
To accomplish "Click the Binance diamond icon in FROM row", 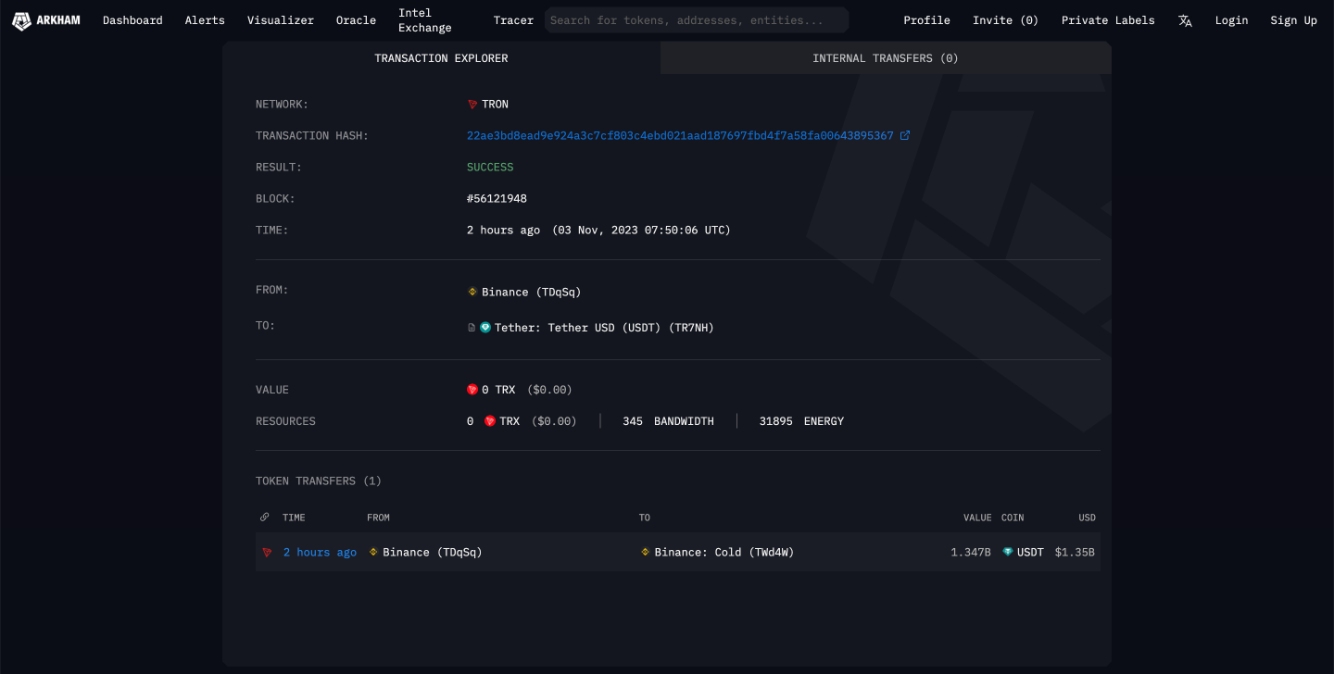I will (470, 292).
